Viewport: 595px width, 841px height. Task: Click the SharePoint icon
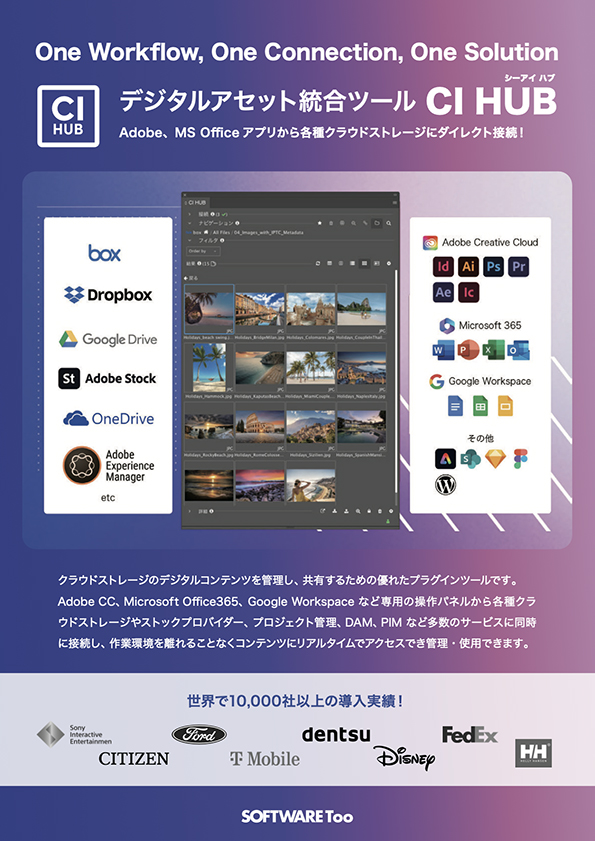coord(471,459)
